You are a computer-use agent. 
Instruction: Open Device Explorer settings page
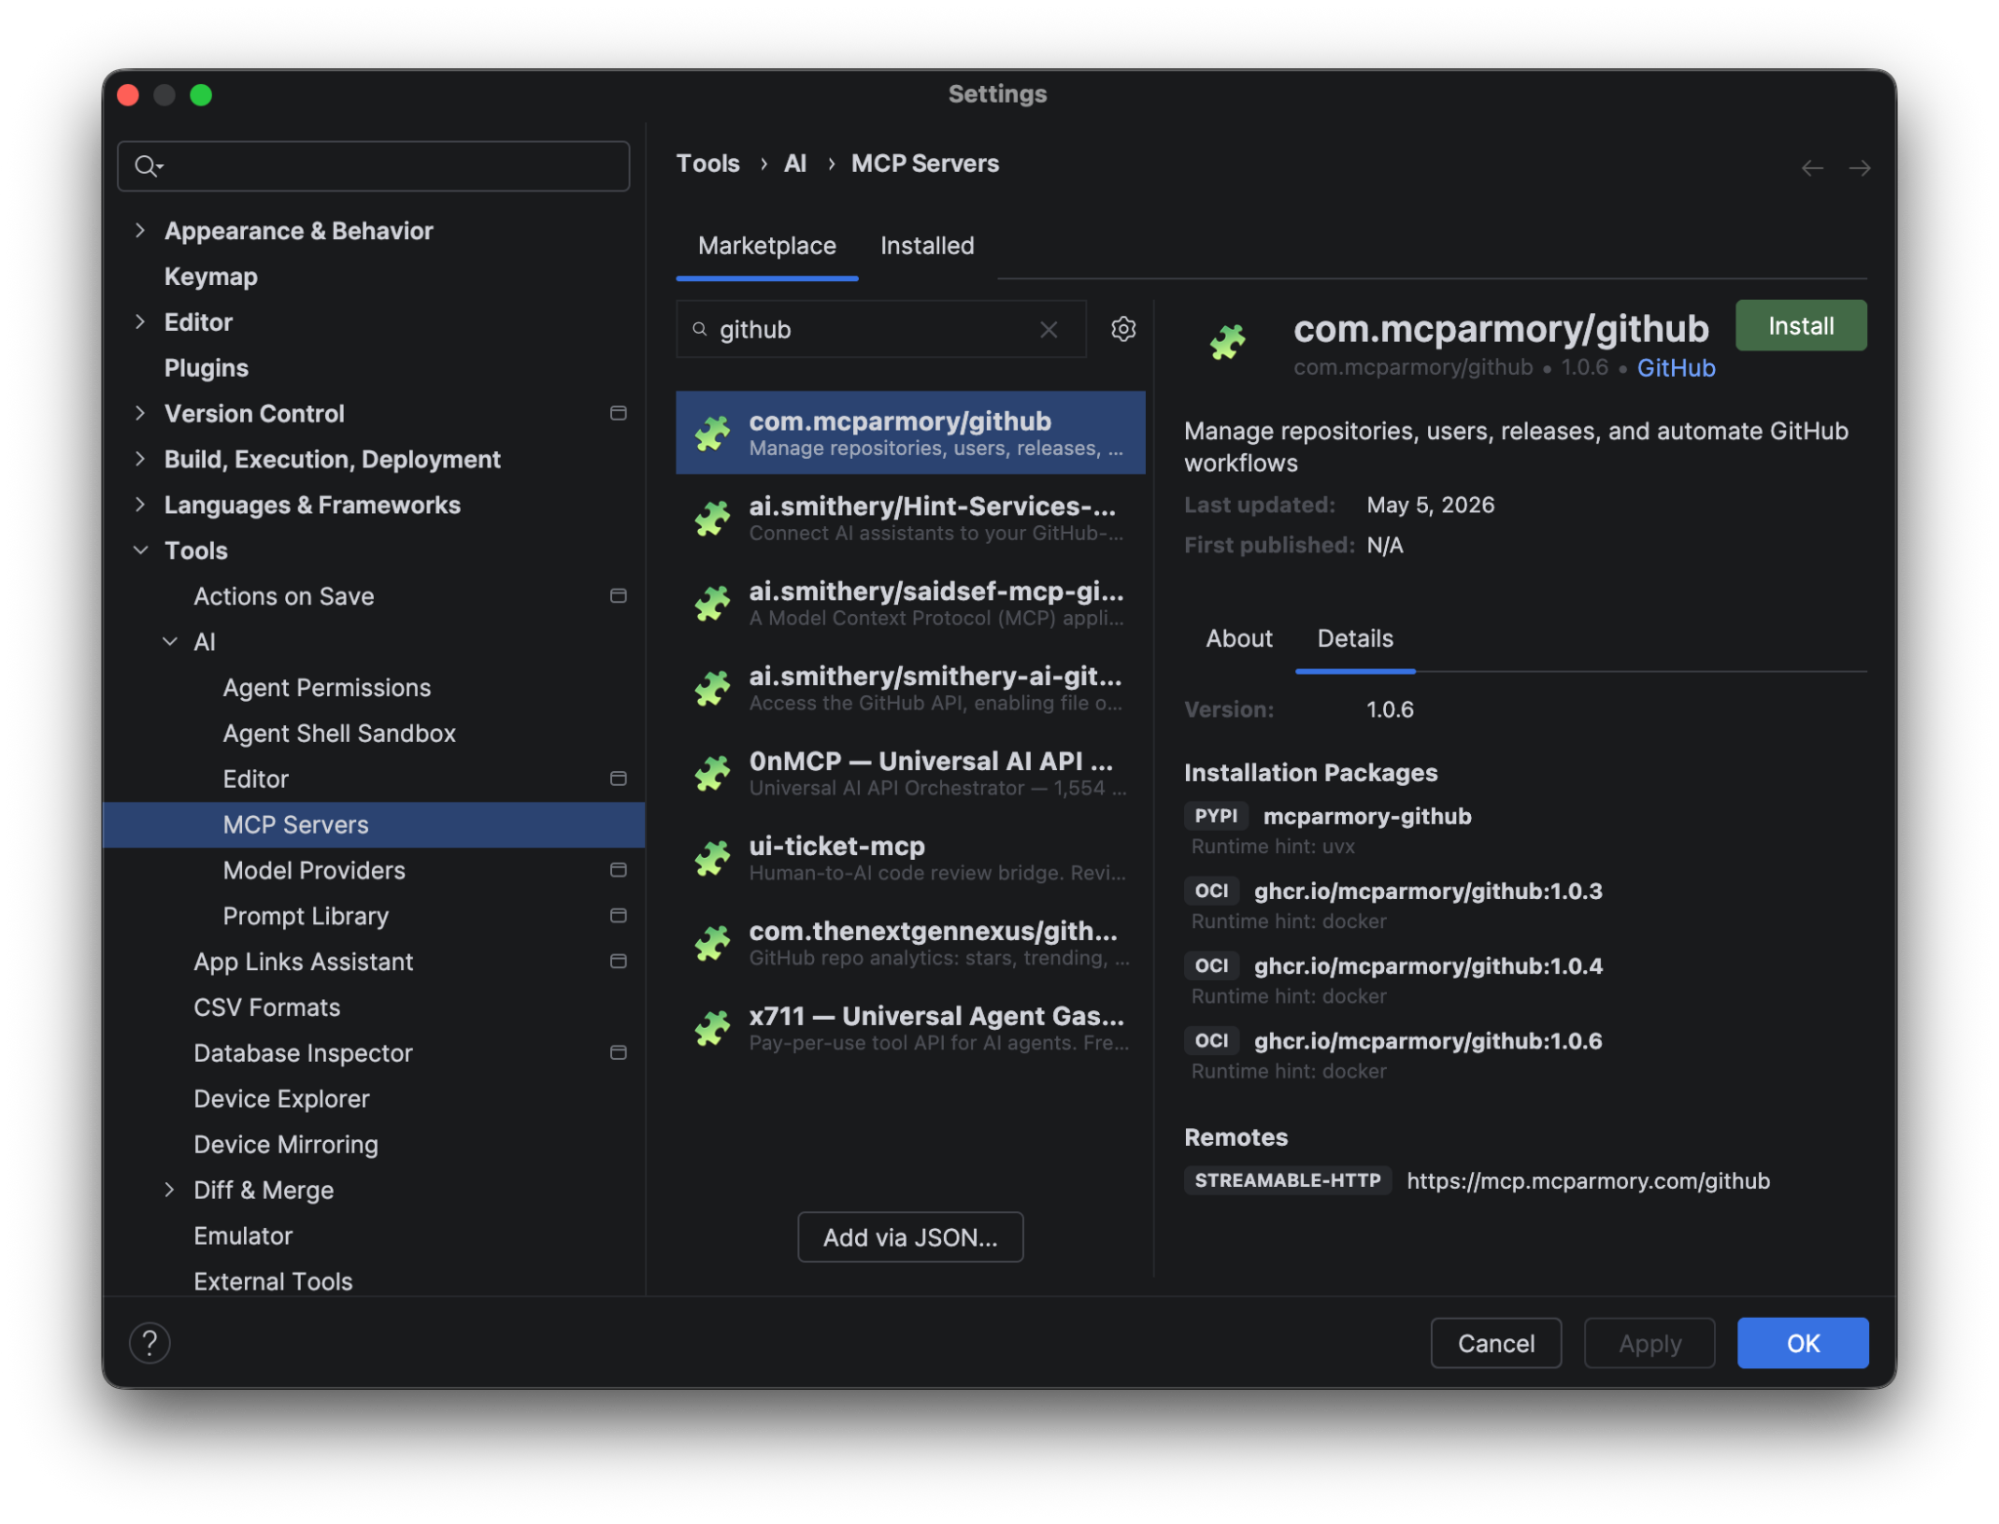282,1098
